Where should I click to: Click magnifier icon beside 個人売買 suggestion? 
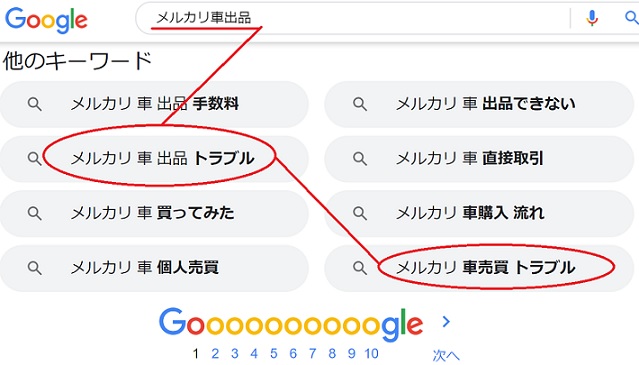(35, 268)
